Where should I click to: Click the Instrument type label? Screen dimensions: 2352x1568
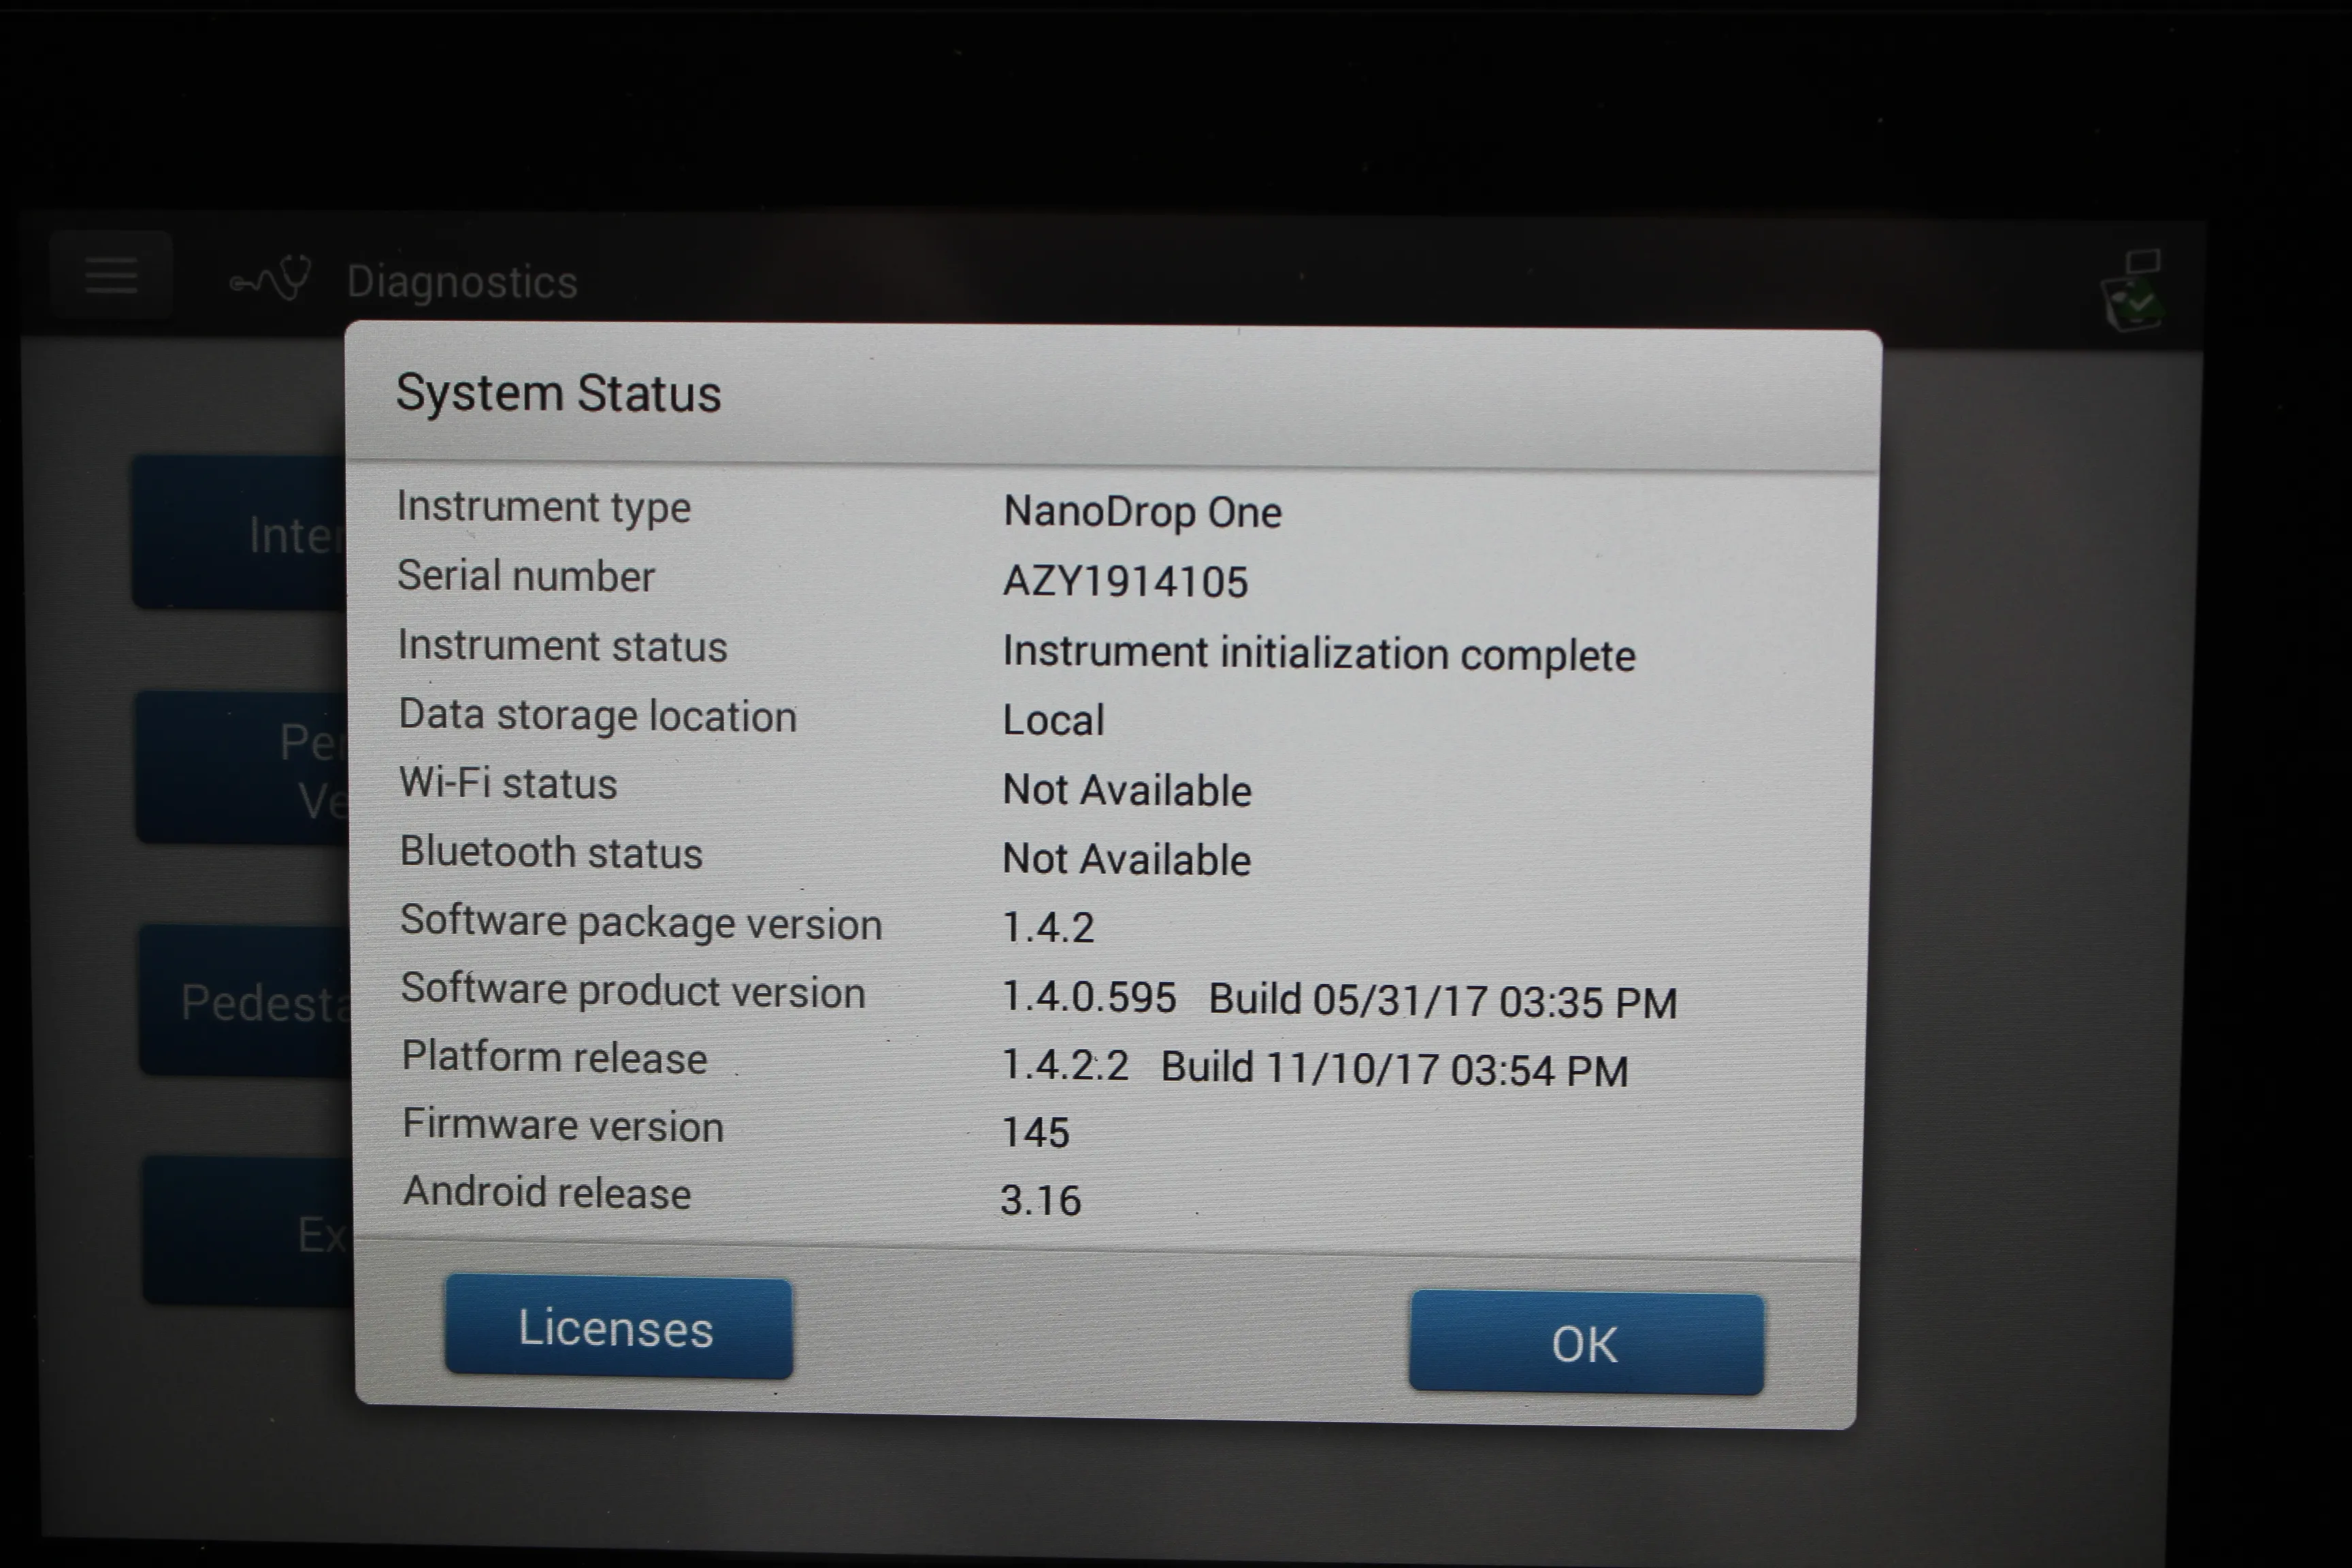[543, 507]
